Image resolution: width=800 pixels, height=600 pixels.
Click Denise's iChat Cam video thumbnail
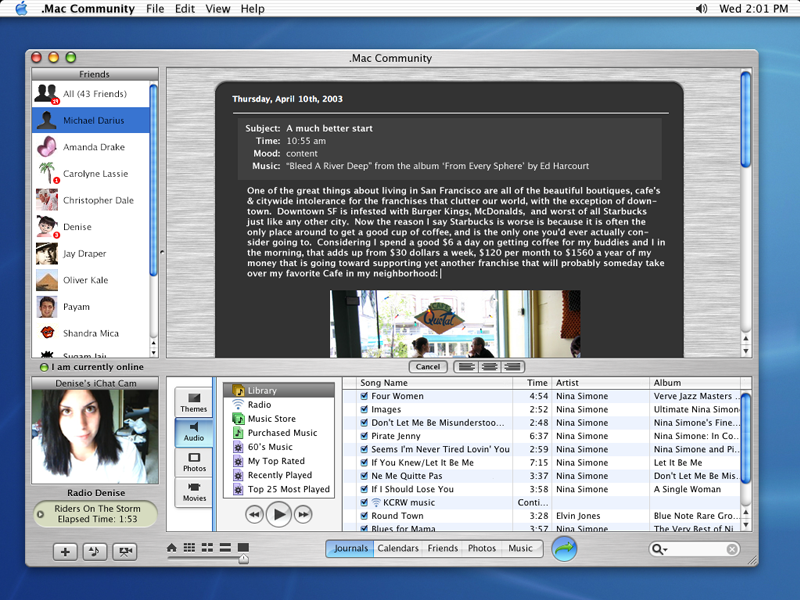click(x=95, y=437)
